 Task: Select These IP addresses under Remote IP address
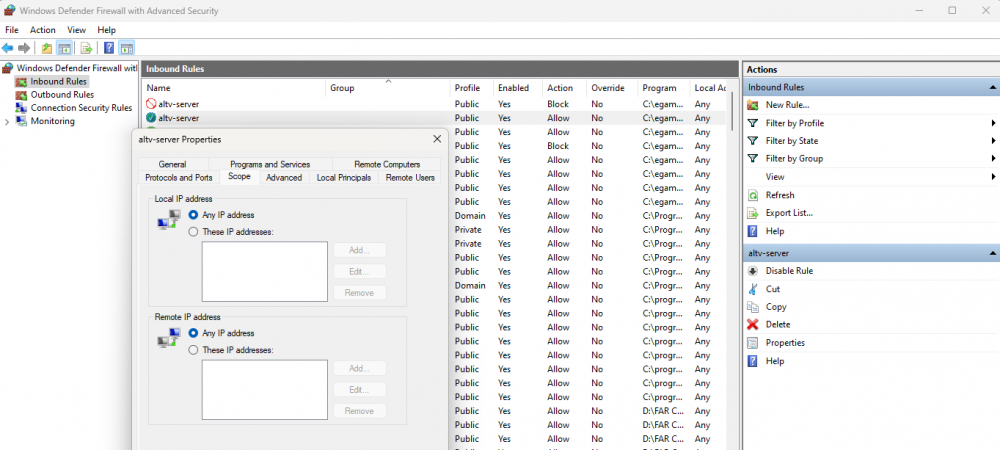click(193, 350)
